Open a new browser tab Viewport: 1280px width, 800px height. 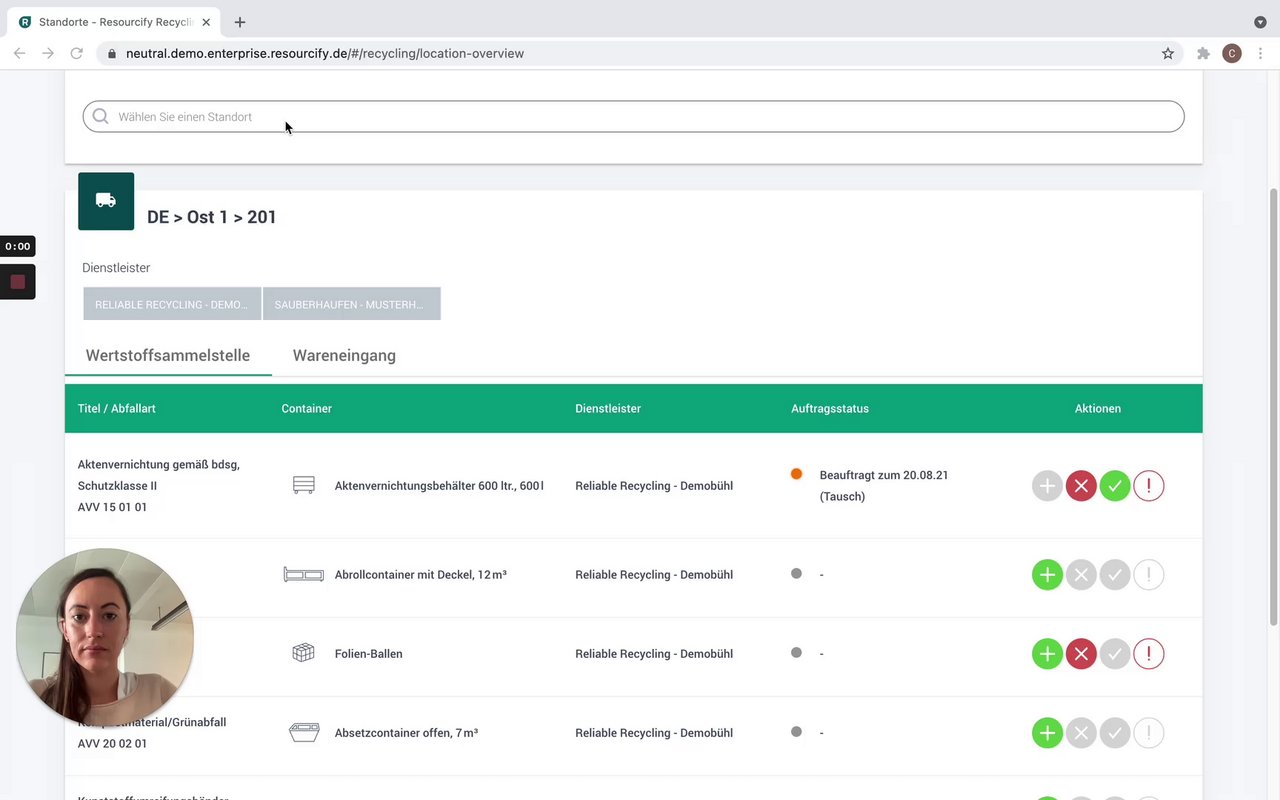[240, 22]
